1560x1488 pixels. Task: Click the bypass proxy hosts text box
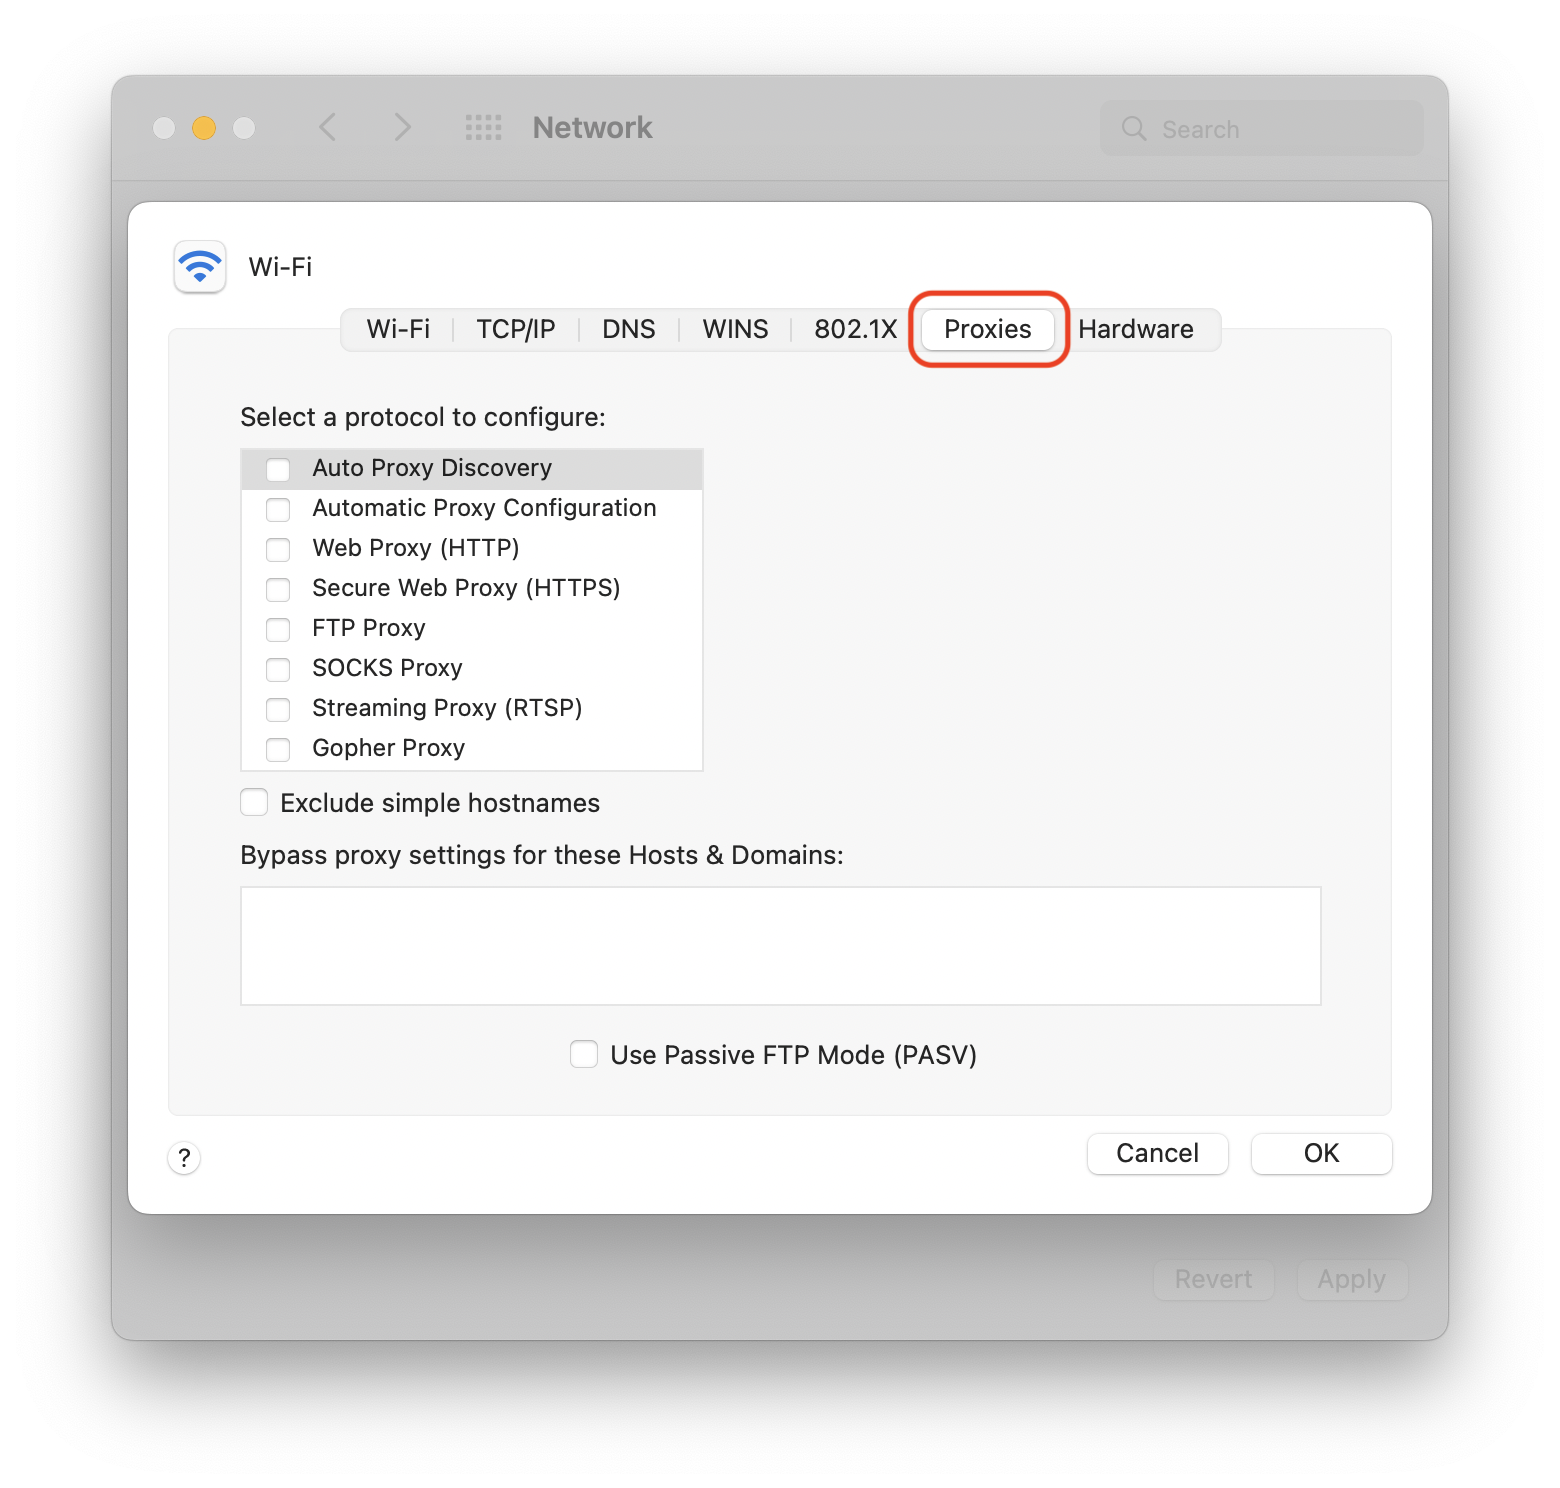(781, 945)
